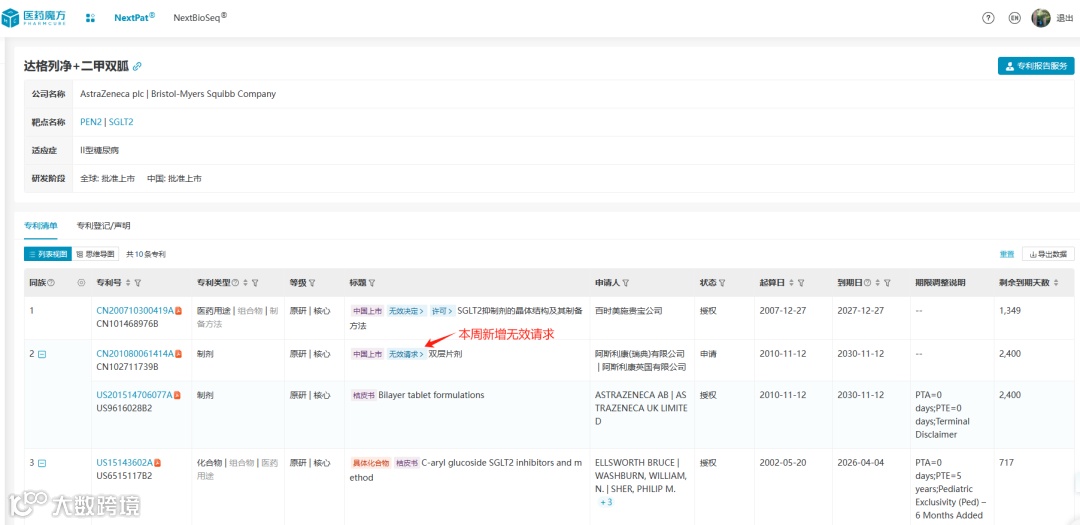This screenshot has width=1080, height=525.
Task: Open patent CN201080061414A link
Action: [134, 354]
